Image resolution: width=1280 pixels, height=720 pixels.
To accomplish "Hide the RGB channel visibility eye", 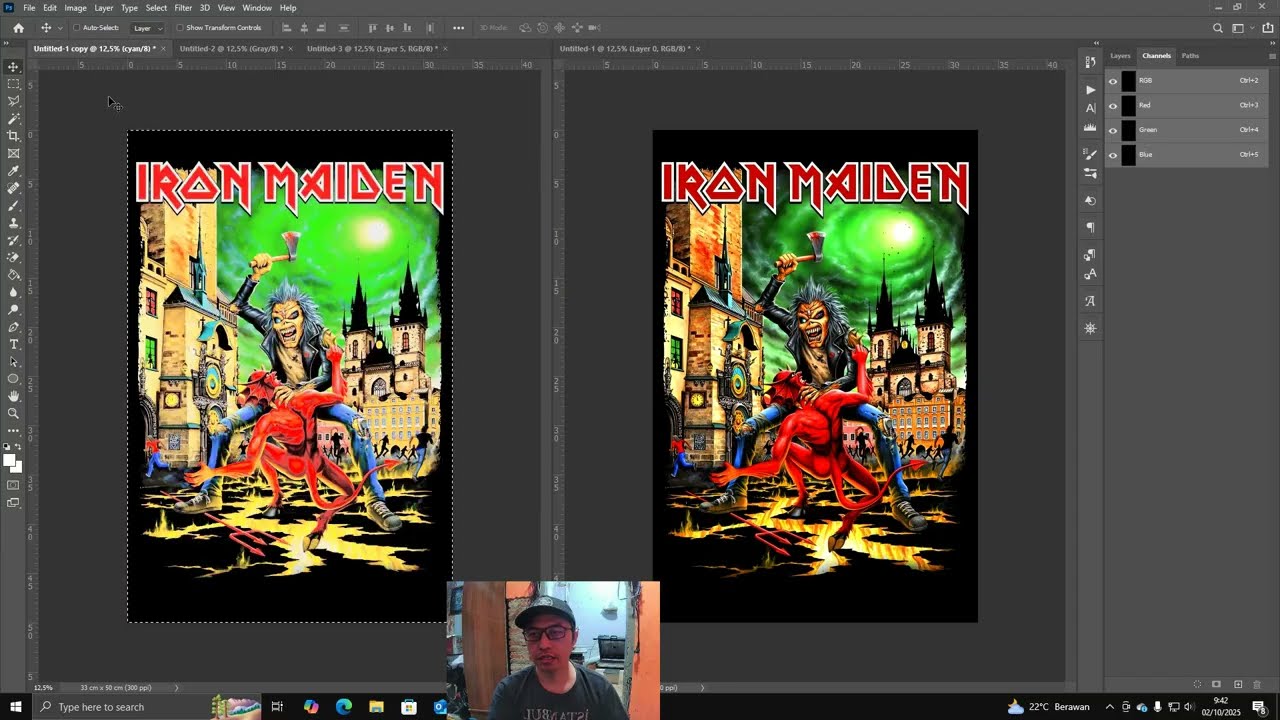I will click(x=1113, y=81).
